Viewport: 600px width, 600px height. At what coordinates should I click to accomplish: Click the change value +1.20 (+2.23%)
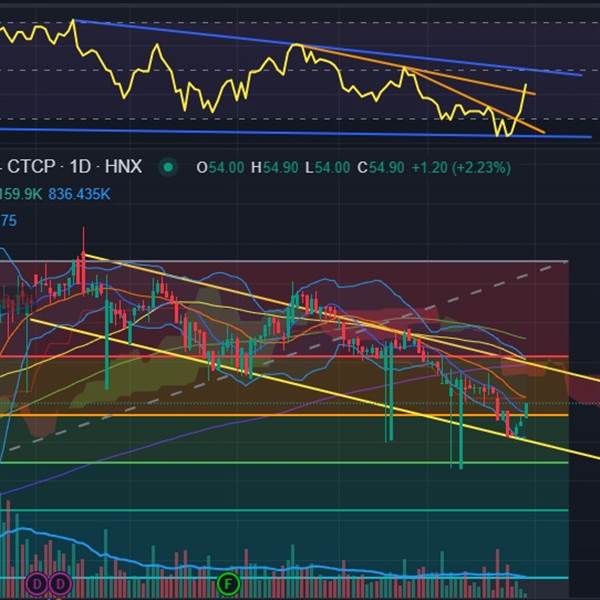(461, 168)
